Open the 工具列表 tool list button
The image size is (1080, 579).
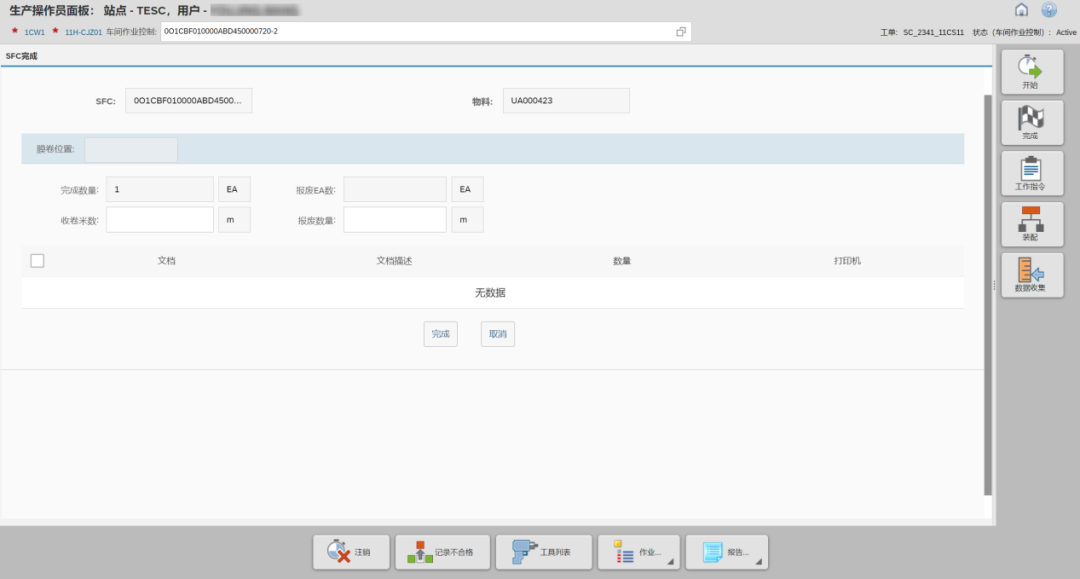[543, 552]
